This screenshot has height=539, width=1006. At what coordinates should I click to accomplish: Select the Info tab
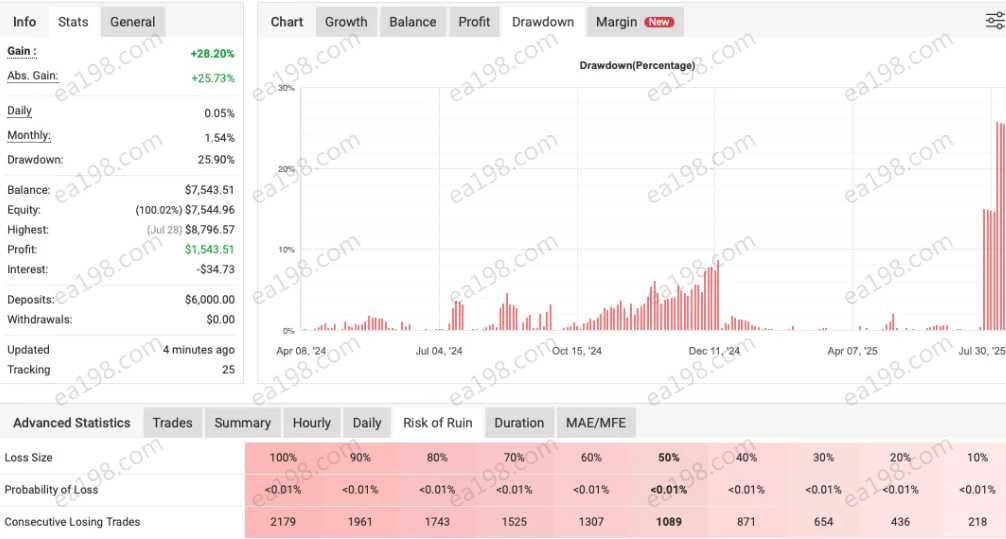pyautogui.click(x=25, y=22)
